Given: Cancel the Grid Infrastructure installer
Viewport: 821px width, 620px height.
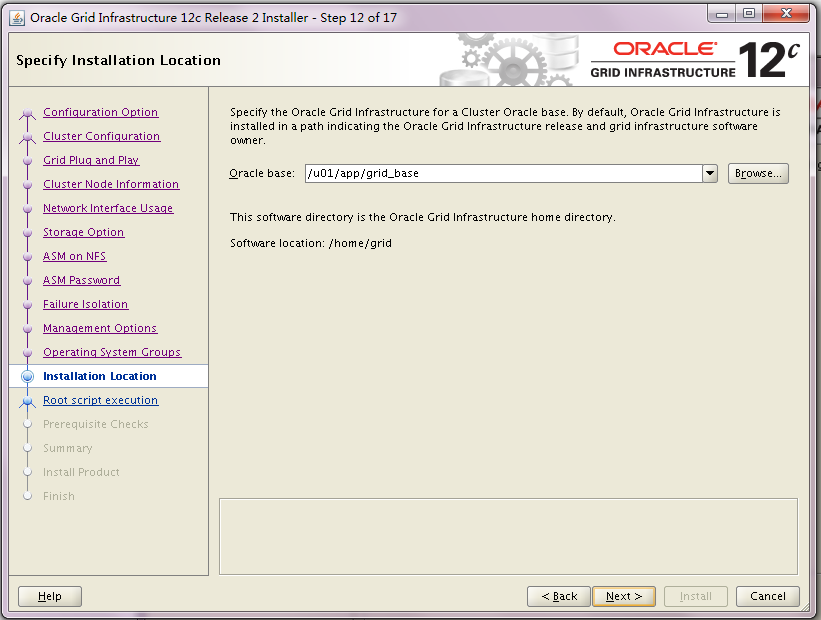Looking at the screenshot, I should (768, 596).
